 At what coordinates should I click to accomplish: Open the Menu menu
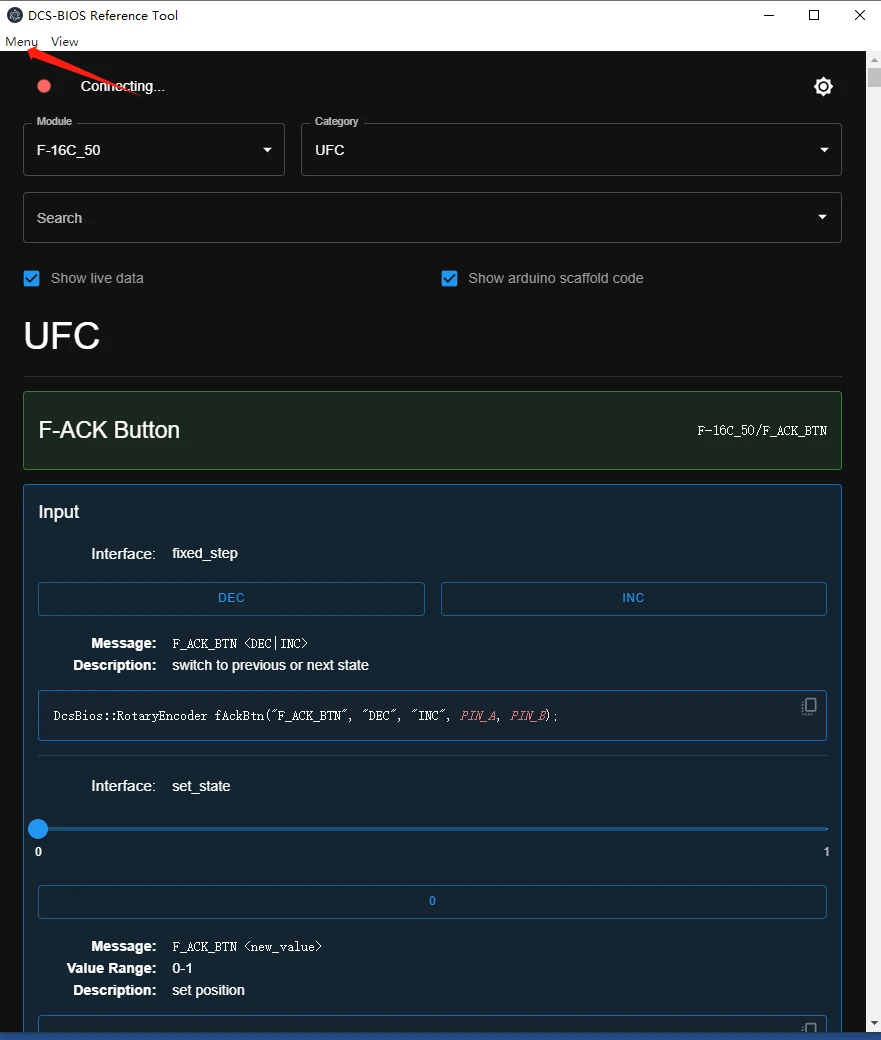pyautogui.click(x=21, y=42)
